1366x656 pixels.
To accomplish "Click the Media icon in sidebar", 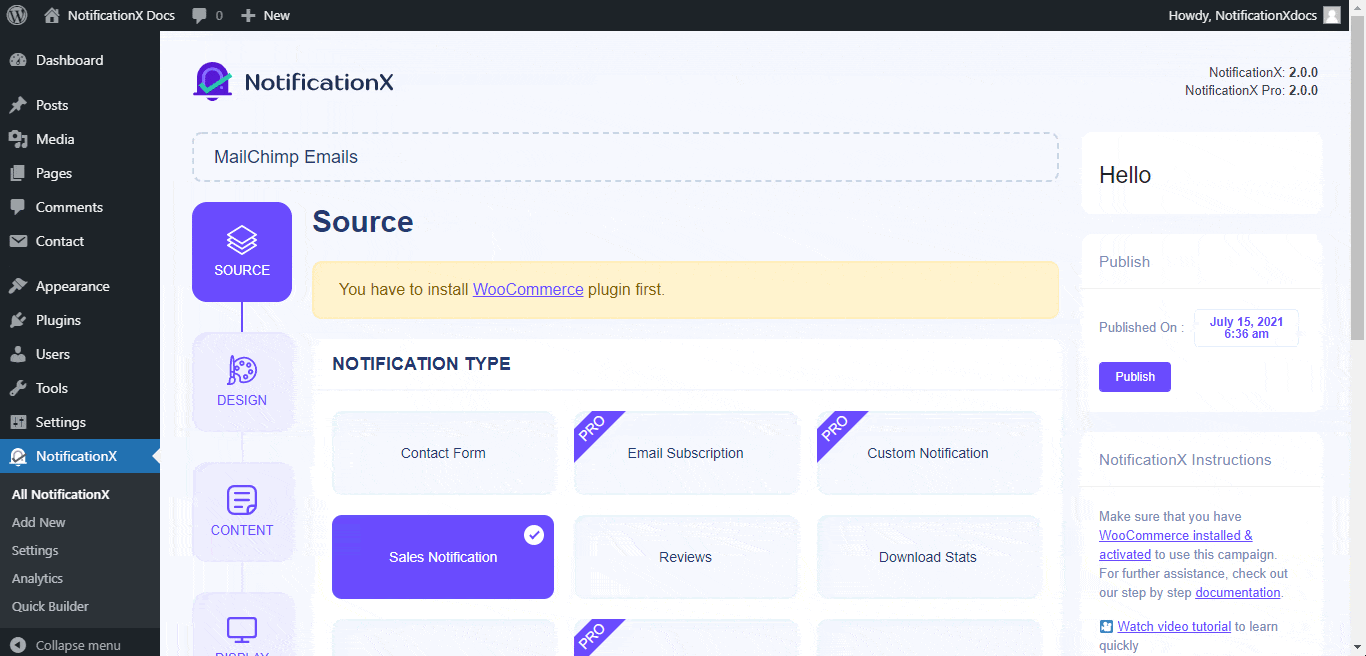I will (18, 139).
